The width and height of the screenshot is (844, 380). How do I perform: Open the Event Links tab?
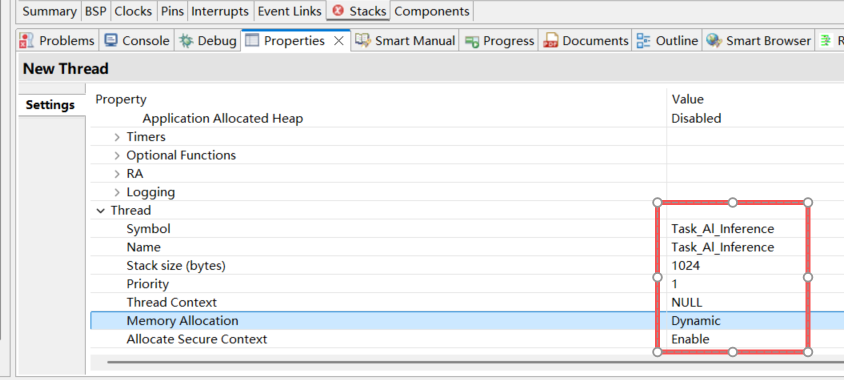(290, 11)
